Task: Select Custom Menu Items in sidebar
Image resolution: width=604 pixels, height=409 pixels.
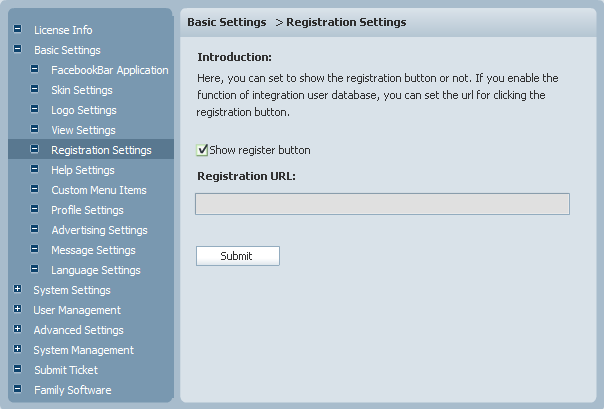Action: [99, 190]
